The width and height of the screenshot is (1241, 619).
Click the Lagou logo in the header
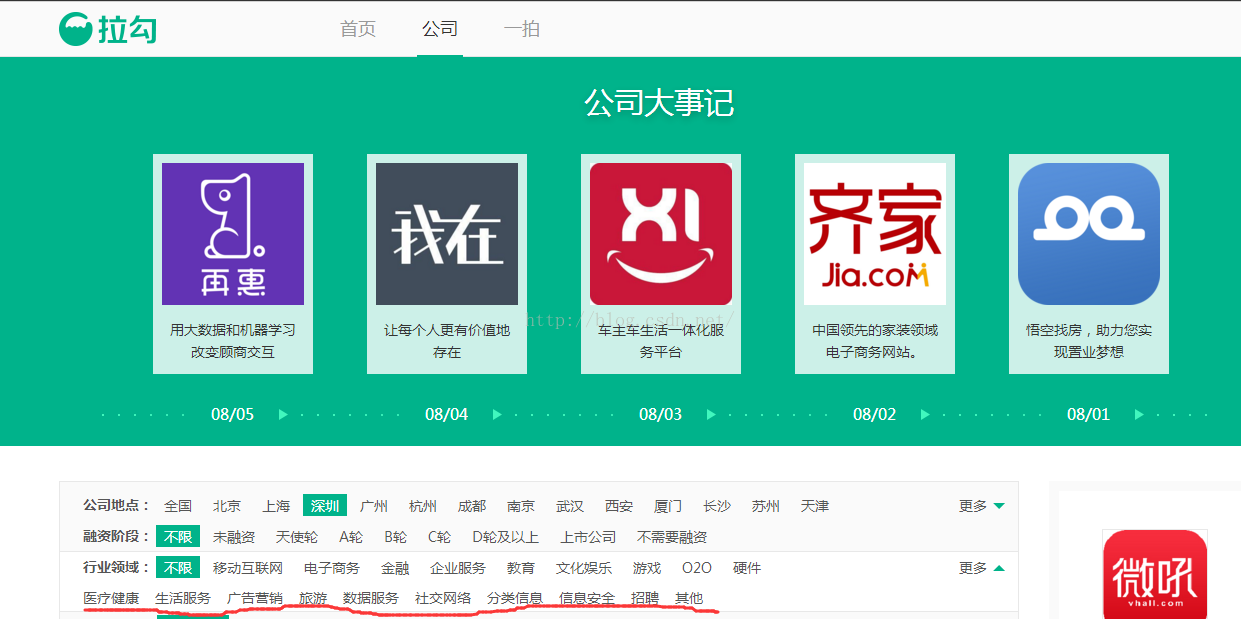[x=108, y=29]
